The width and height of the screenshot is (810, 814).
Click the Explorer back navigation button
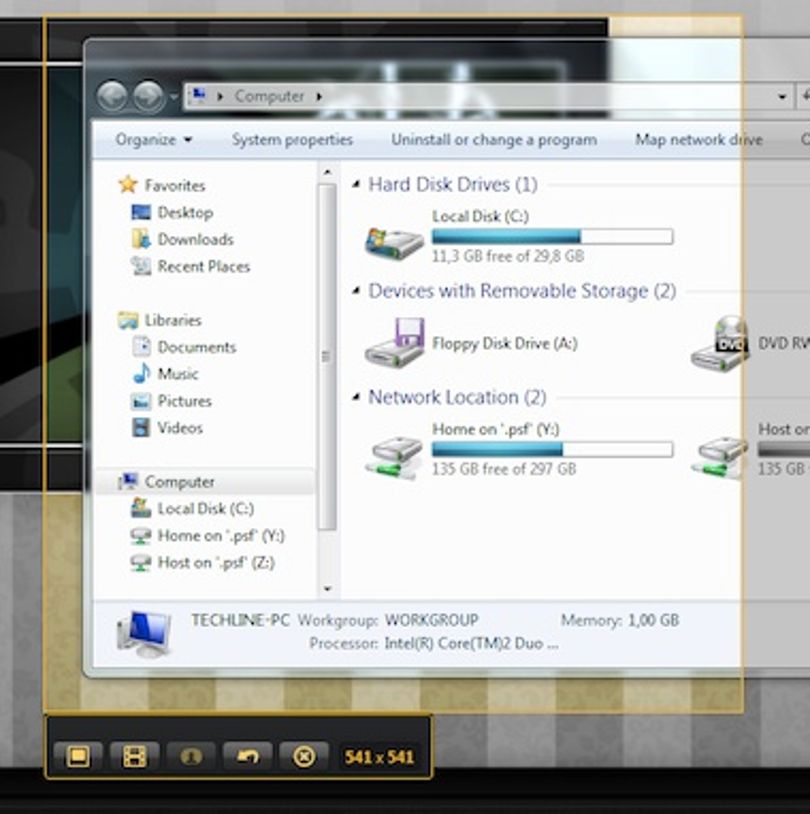pos(112,97)
